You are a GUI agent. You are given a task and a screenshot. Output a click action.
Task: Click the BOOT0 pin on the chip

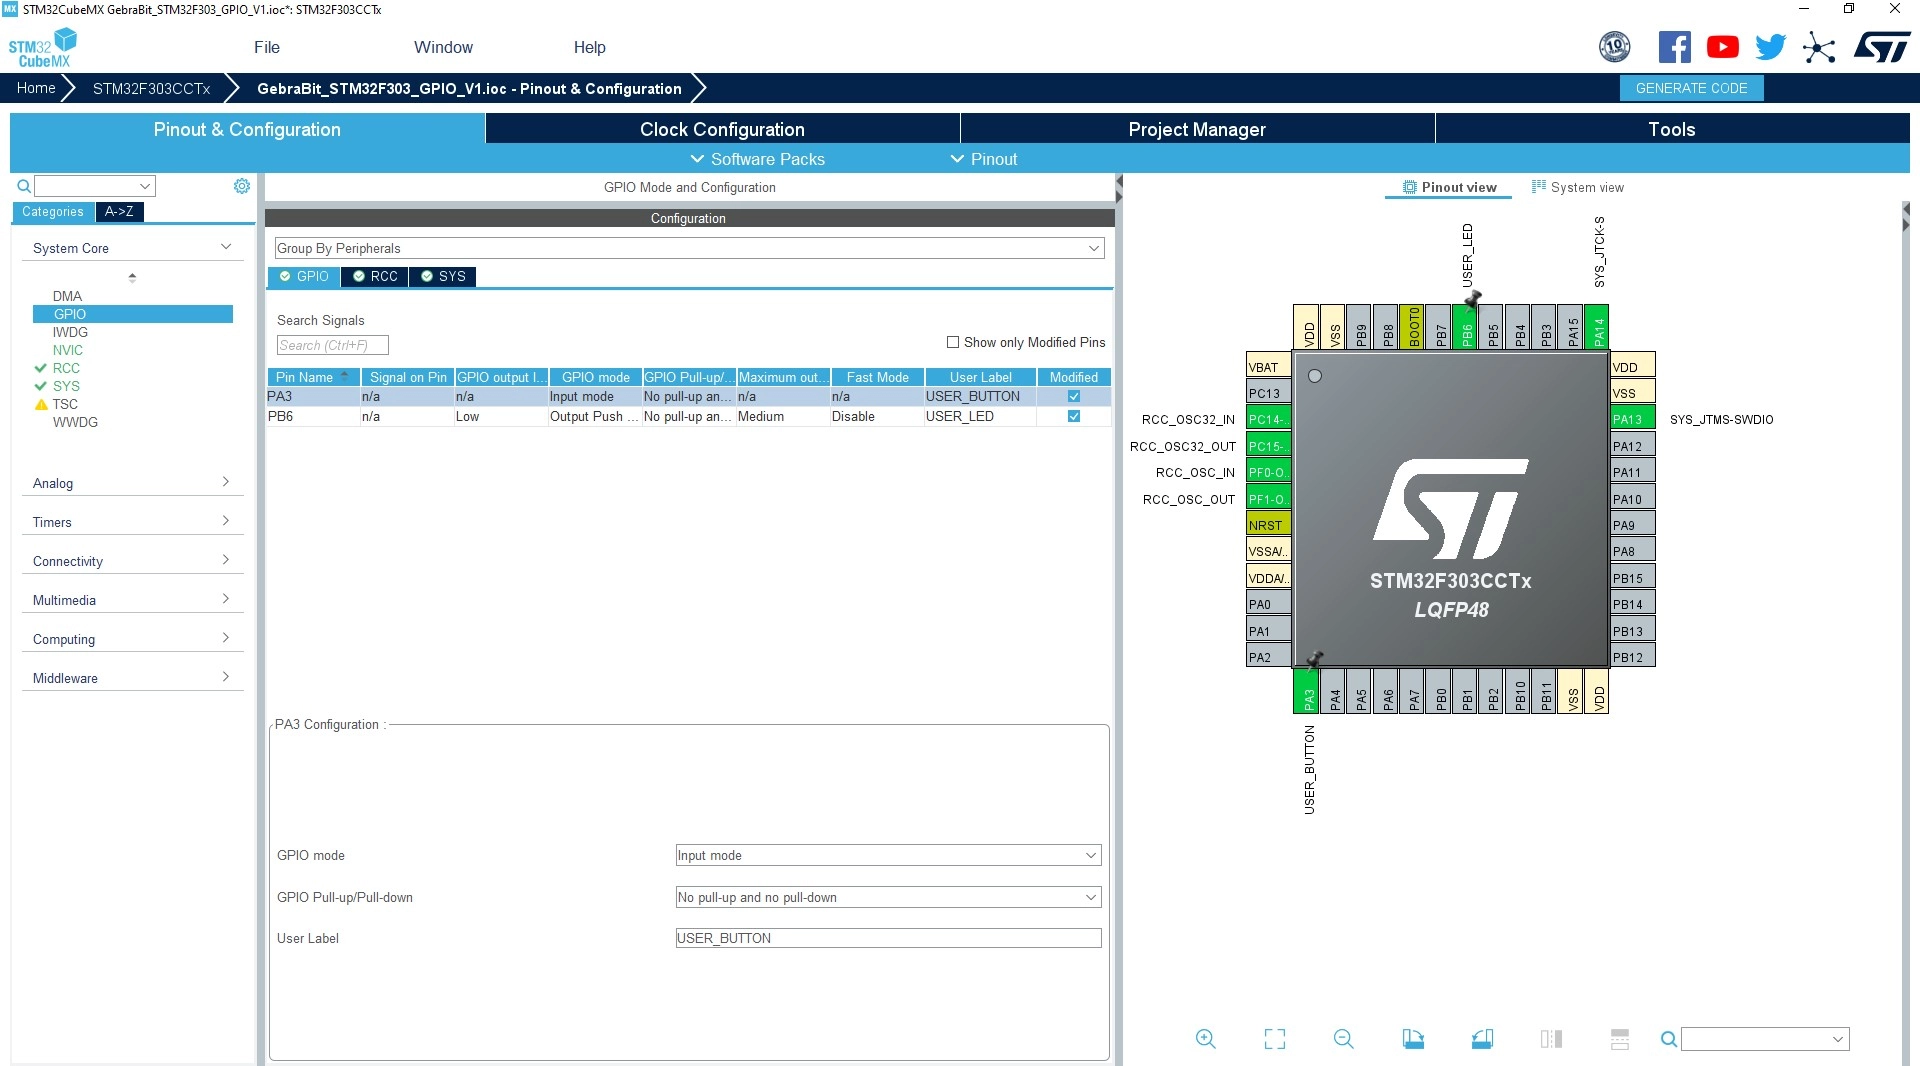[1414, 327]
